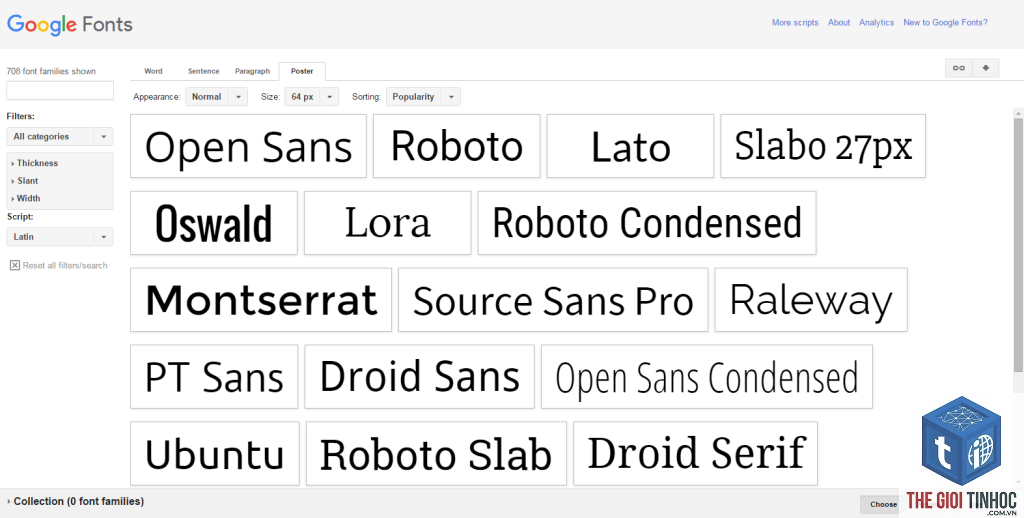Select the Raleway font card
Screen dimensions: 1024x518
tap(811, 300)
